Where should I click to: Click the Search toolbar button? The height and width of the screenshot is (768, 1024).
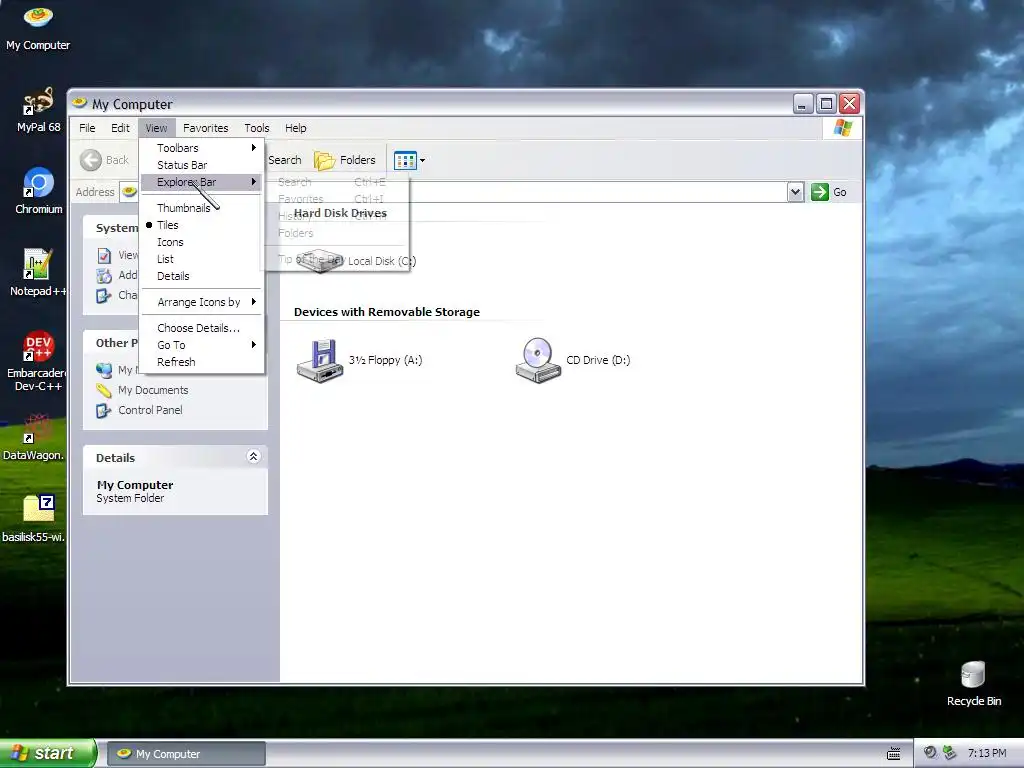click(x=285, y=160)
